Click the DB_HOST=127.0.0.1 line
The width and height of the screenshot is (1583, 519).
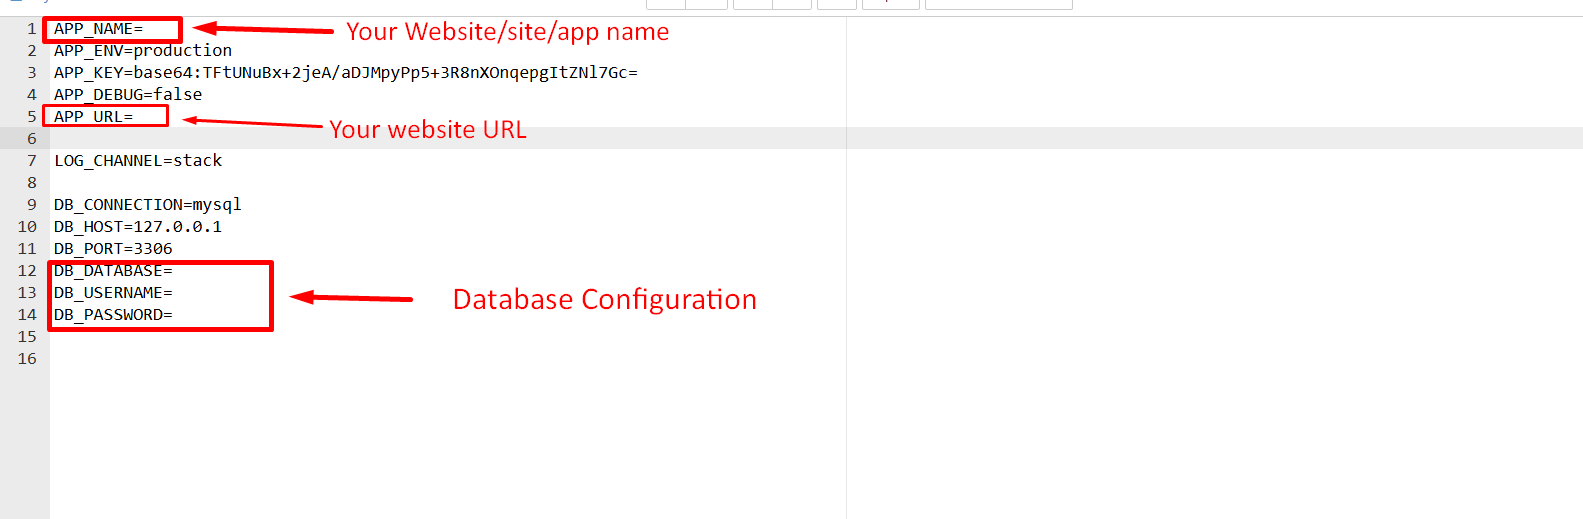[138, 227]
